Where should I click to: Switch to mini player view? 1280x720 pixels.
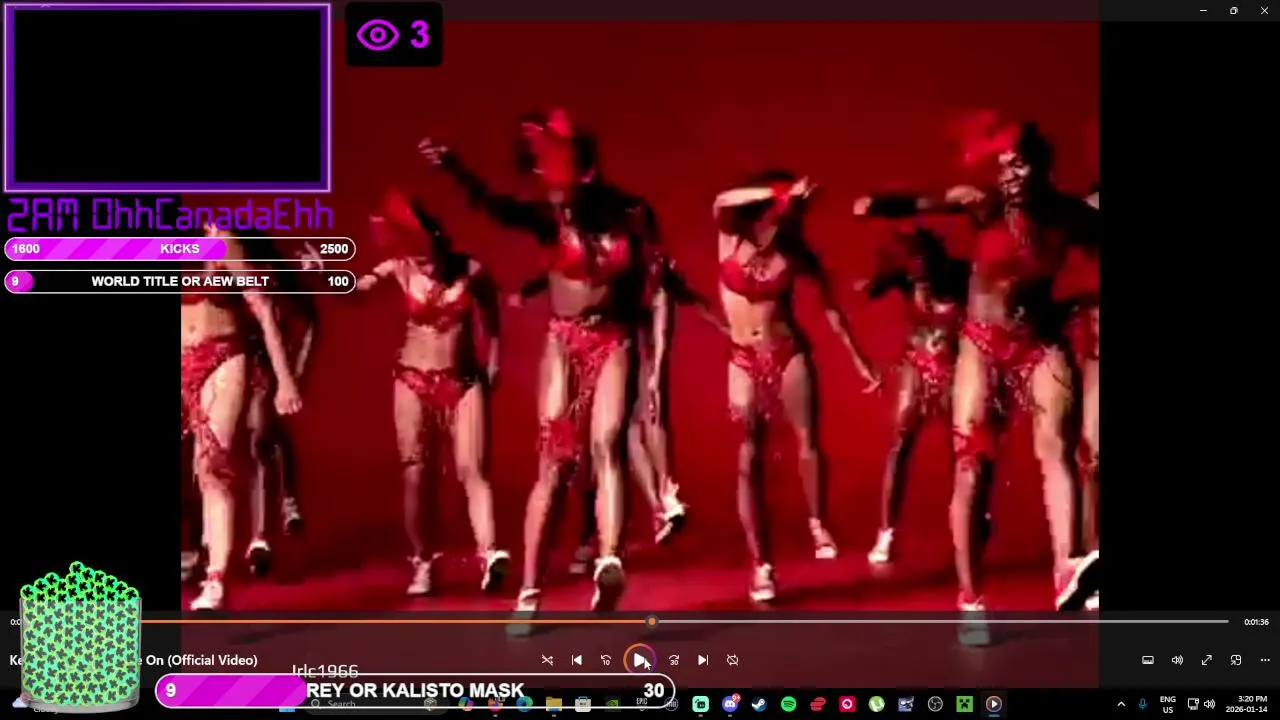click(1236, 660)
